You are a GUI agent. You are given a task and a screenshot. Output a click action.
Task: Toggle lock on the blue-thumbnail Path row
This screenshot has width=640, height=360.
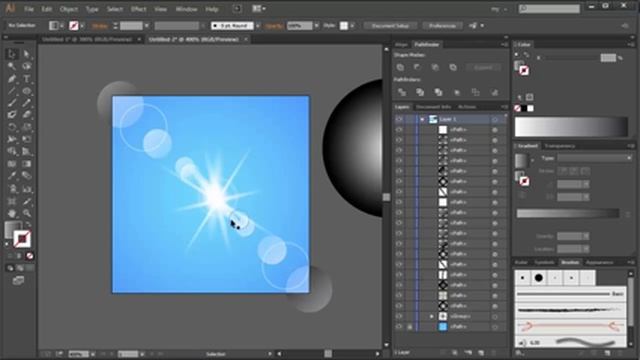409,327
